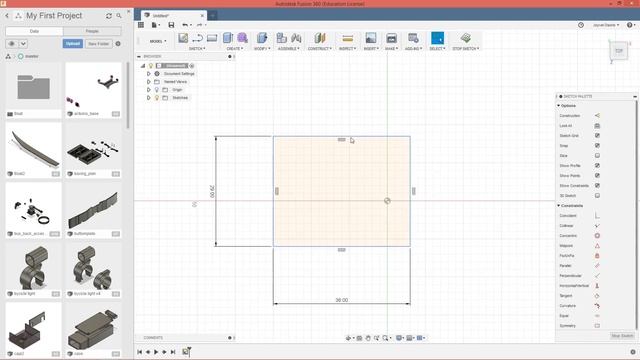This screenshot has height=360, width=640.
Task: Click the Create Sketch icon in toolbar
Action: [x=183, y=38]
